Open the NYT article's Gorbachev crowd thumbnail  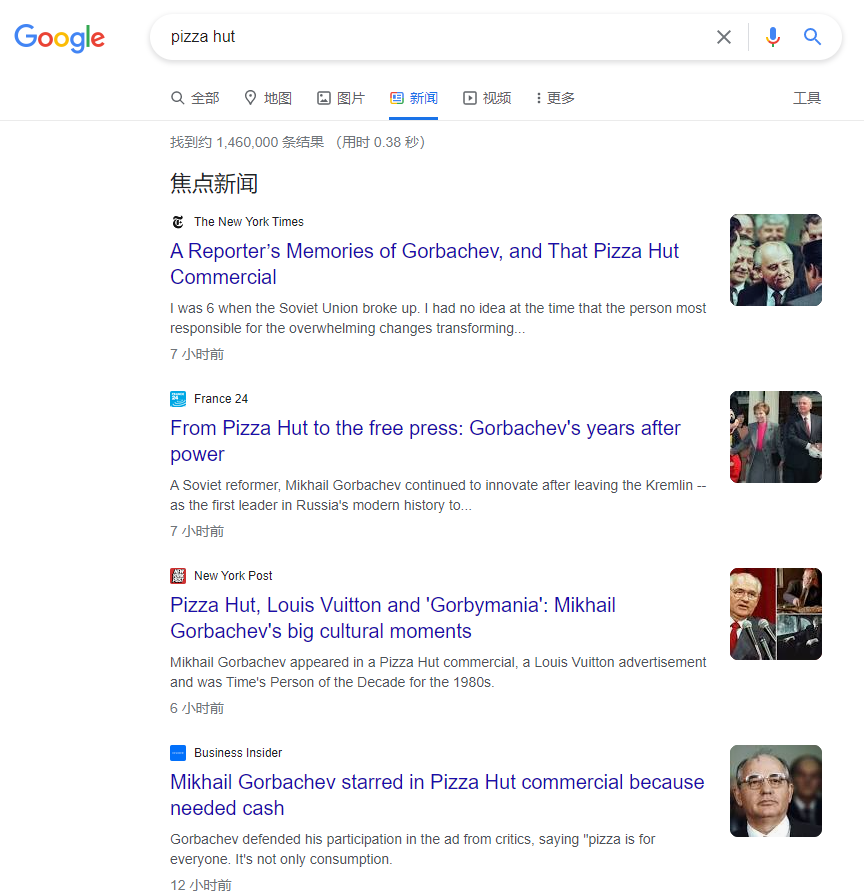[775, 260]
